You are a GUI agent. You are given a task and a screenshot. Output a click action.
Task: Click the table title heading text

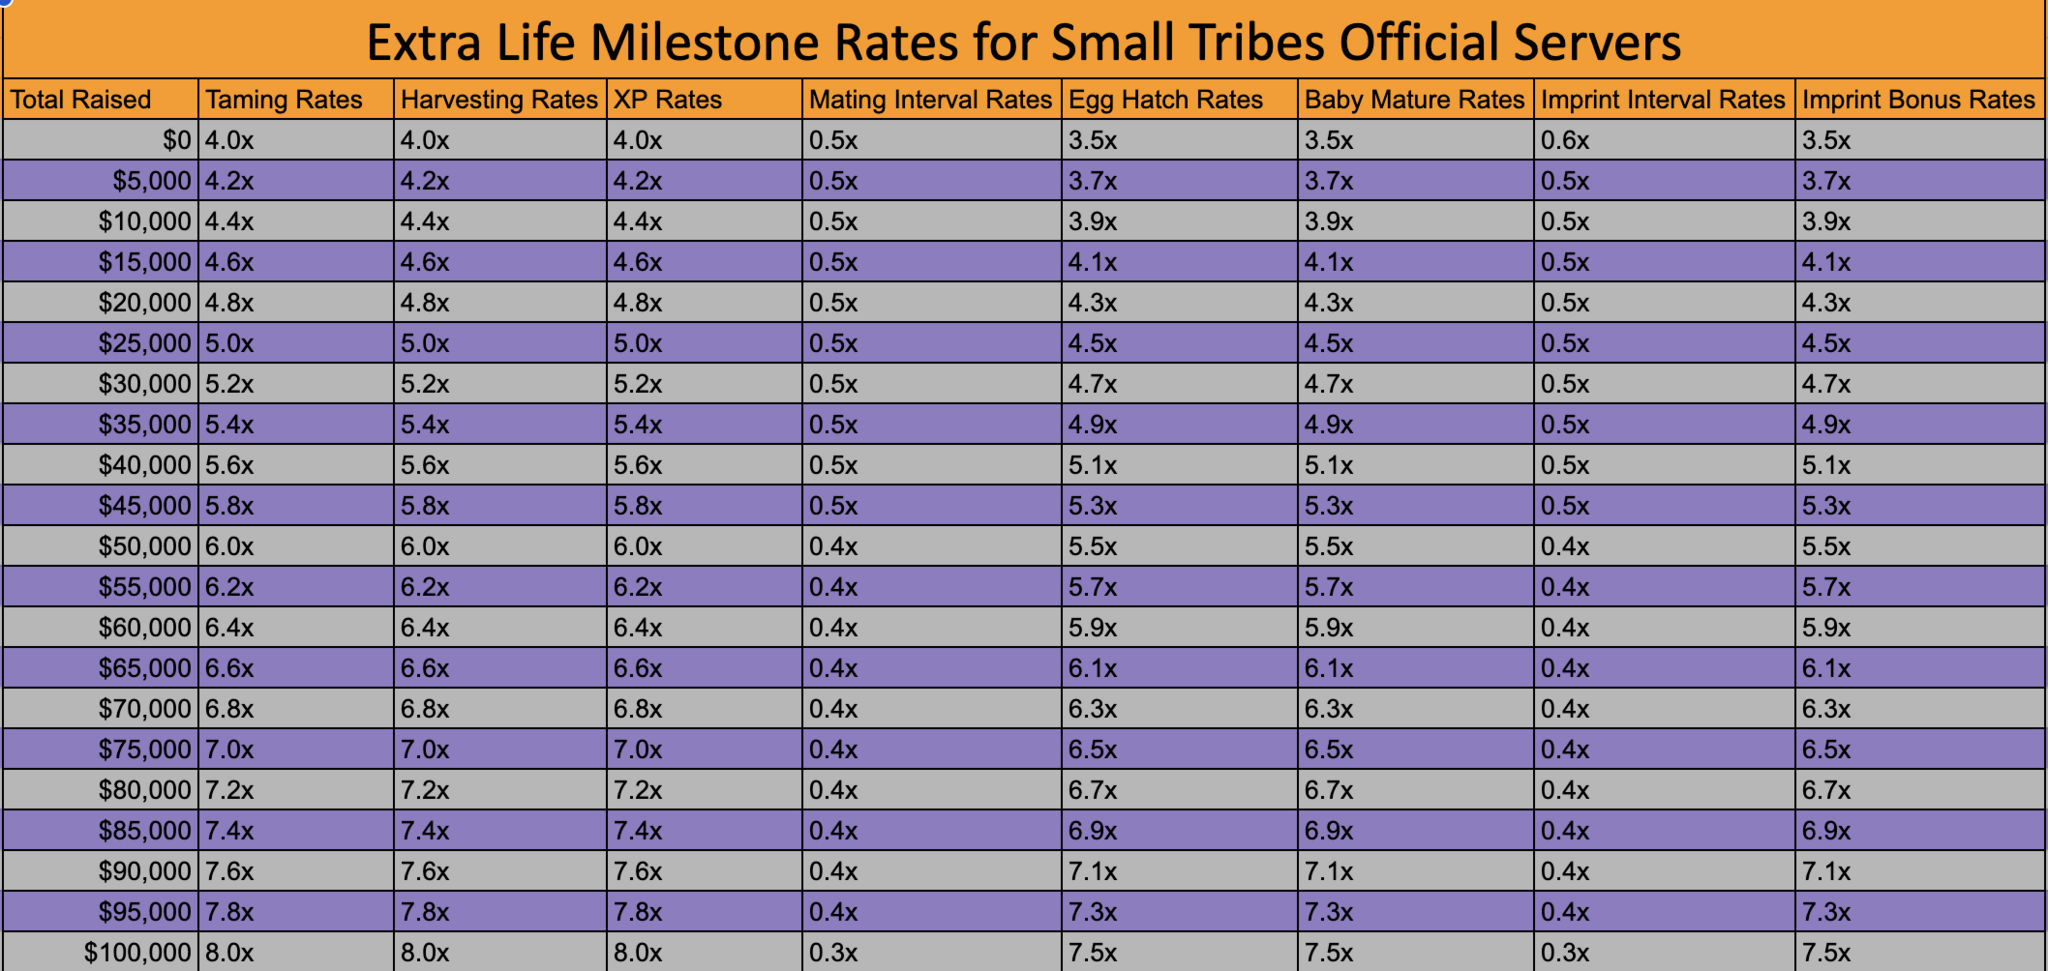(x=1023, y=42)
